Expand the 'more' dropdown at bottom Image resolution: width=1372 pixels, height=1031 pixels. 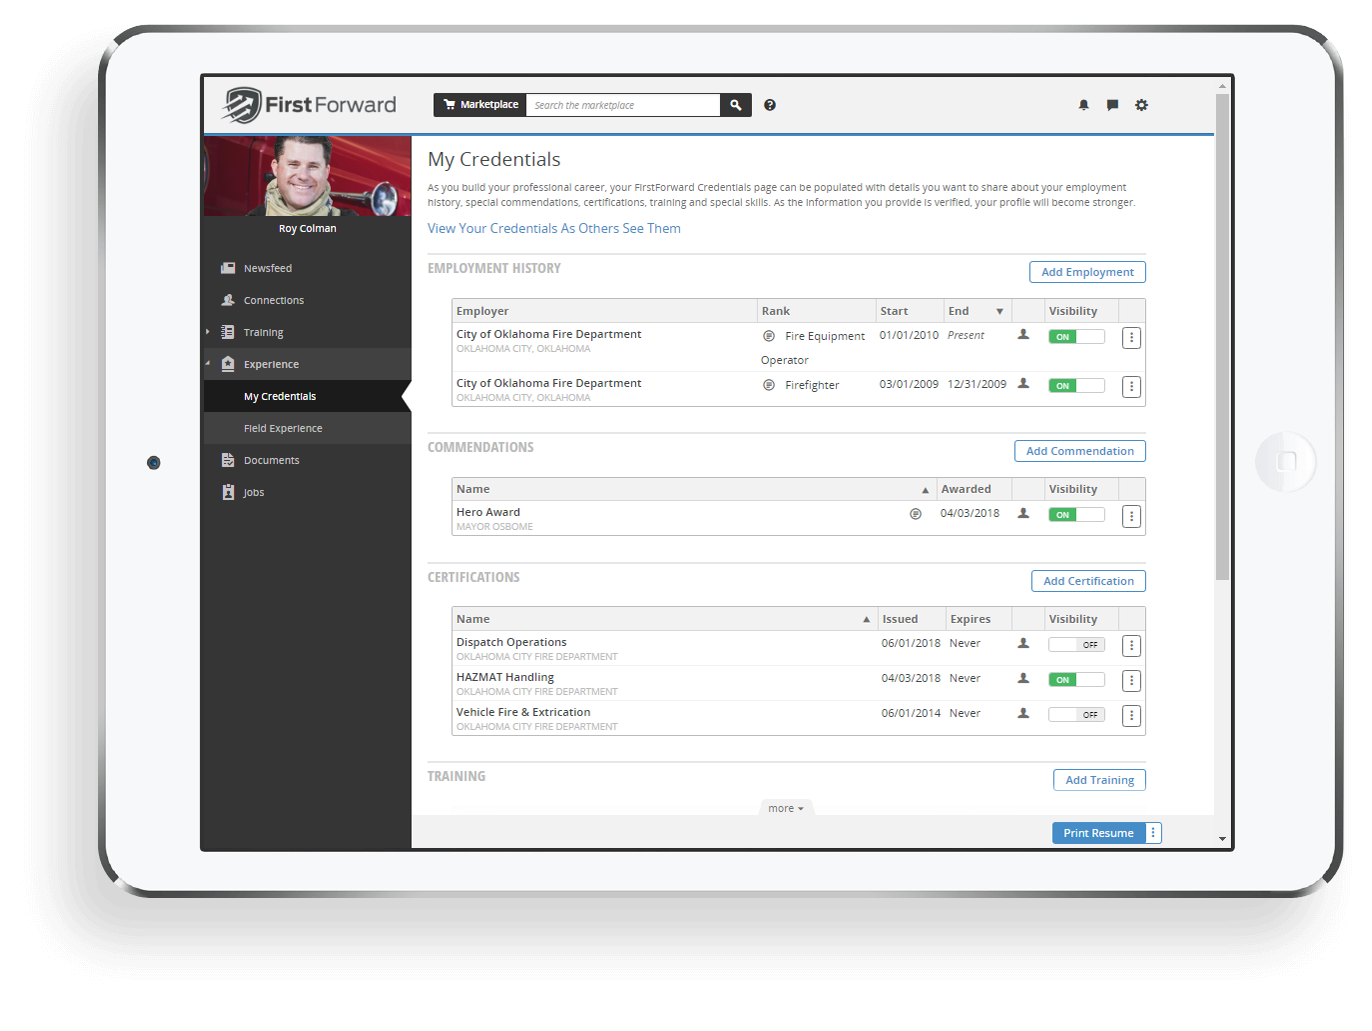tap(786, 808)
